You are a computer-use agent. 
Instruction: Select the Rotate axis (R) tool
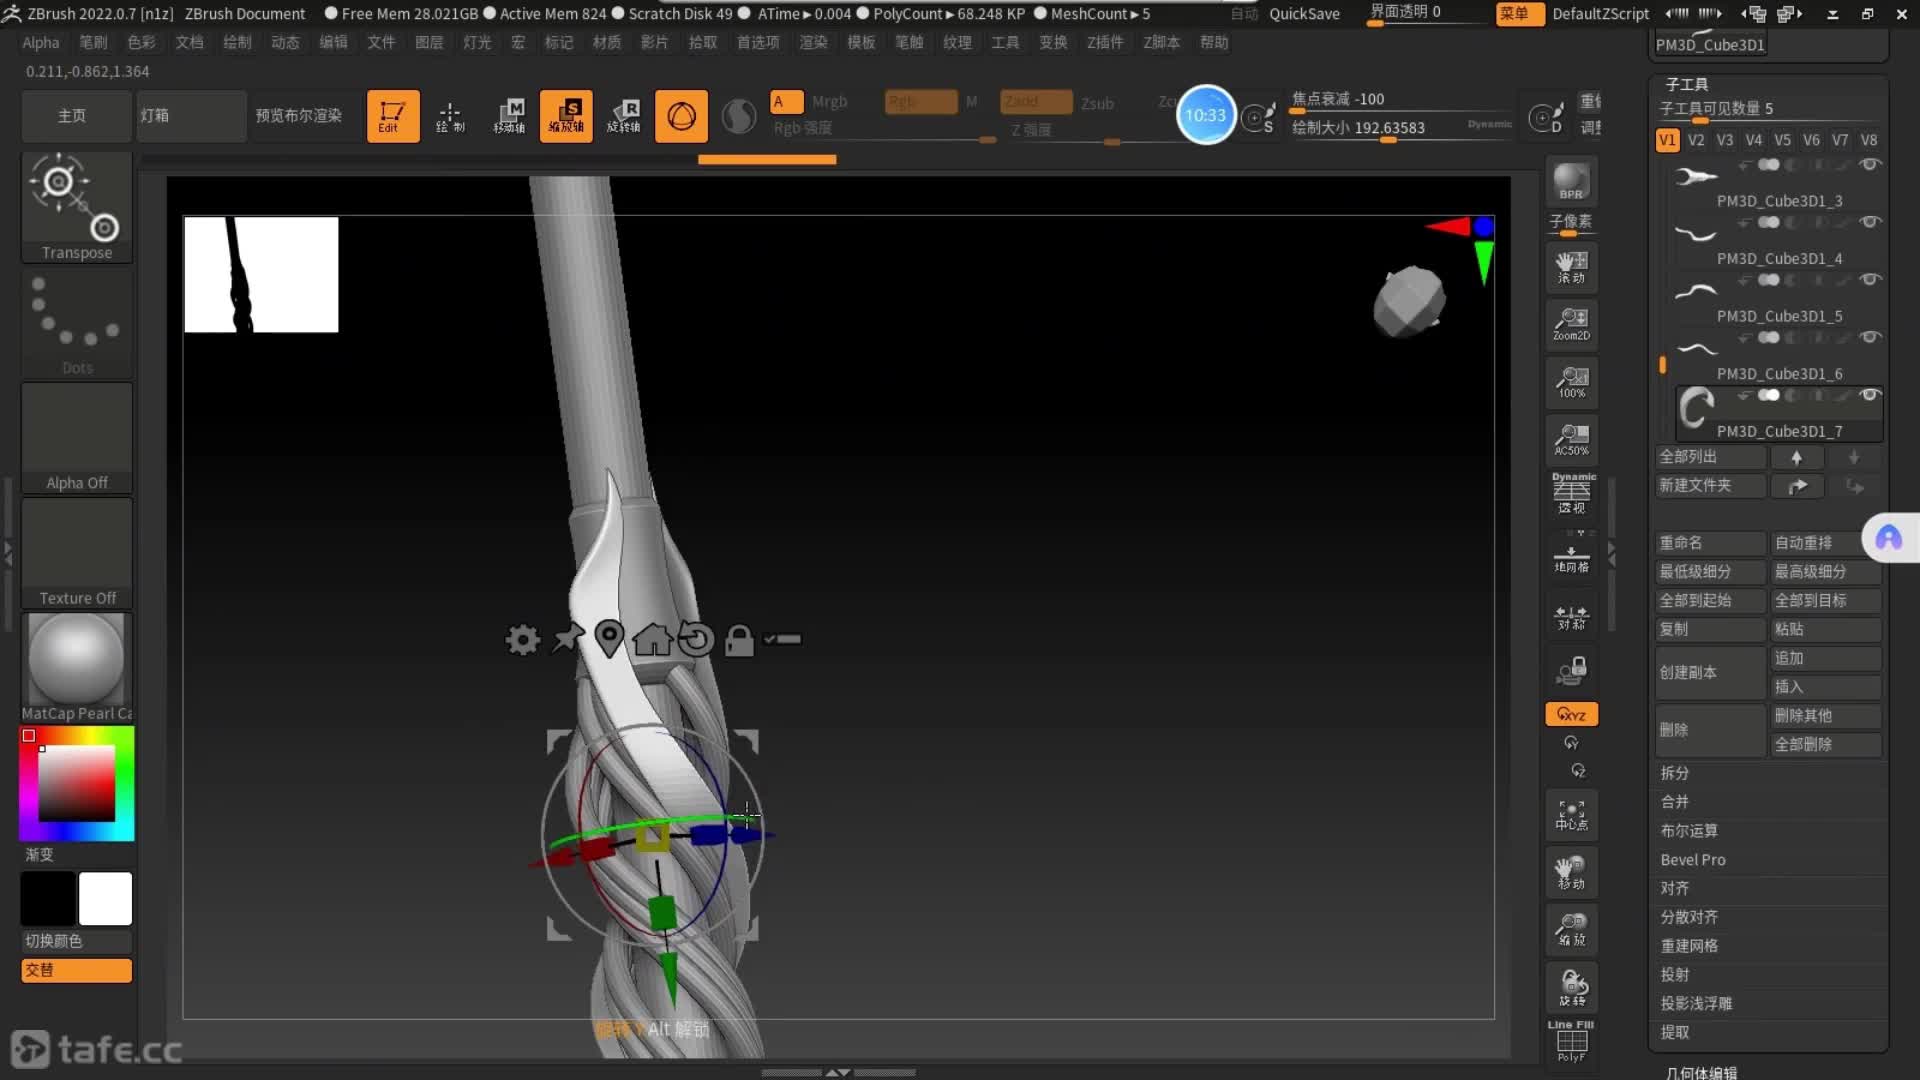point(624,116)
